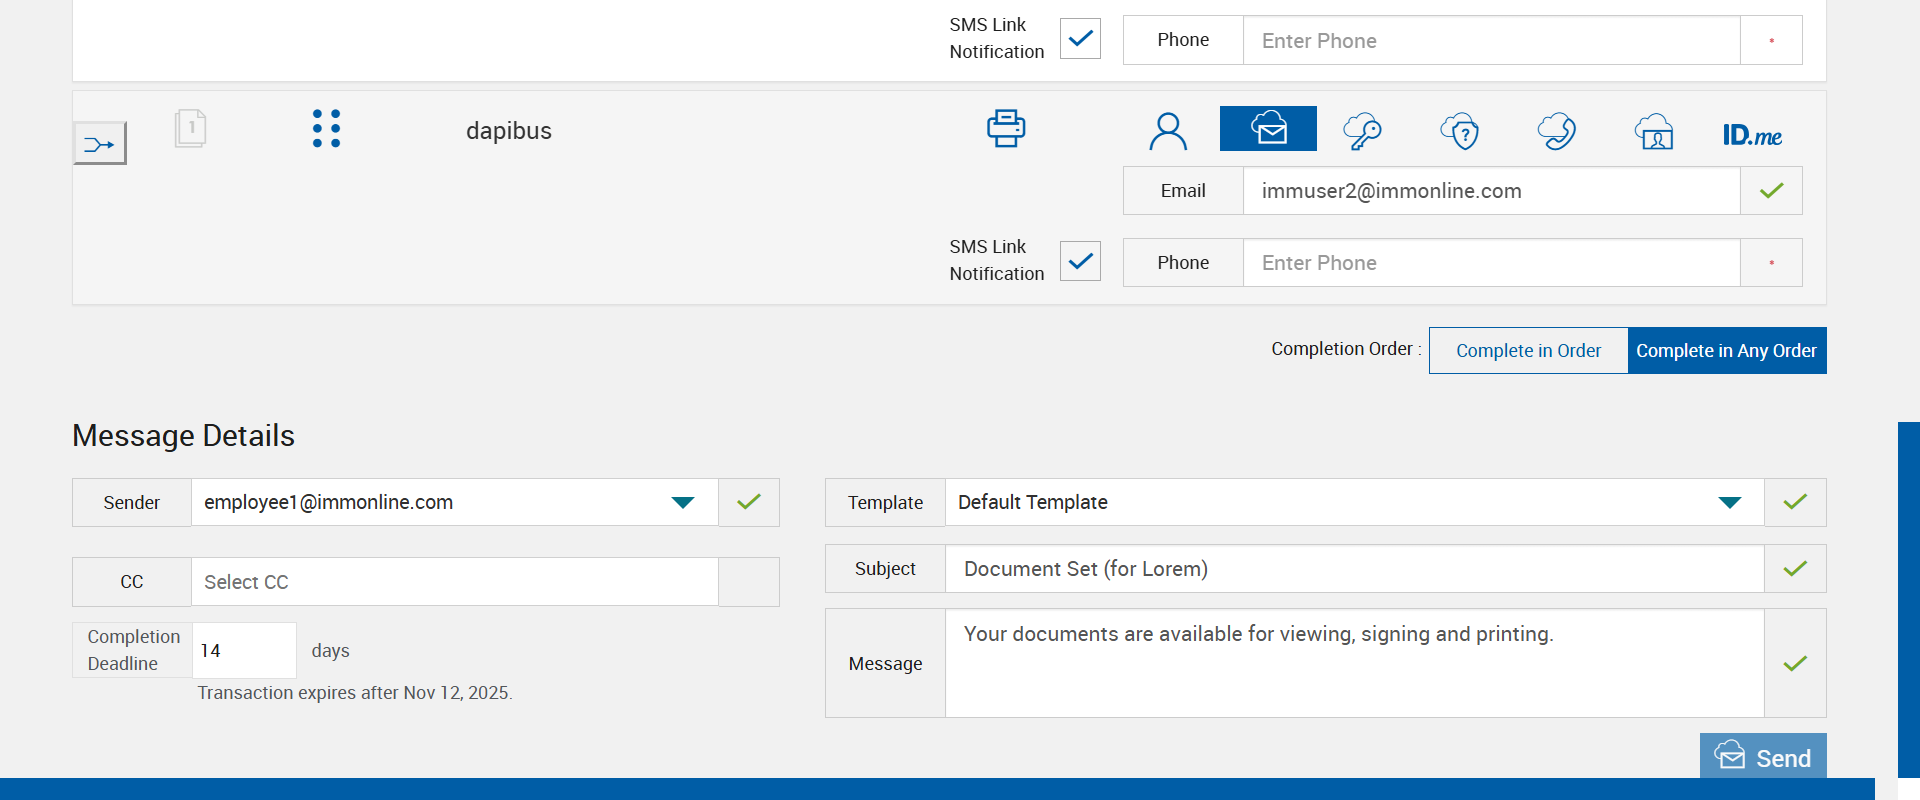Toggle the topmost SMS Link Notification checkbox
This screenshot has height=800, width=1920.
pyautogui.click(x=1080, y=39)
